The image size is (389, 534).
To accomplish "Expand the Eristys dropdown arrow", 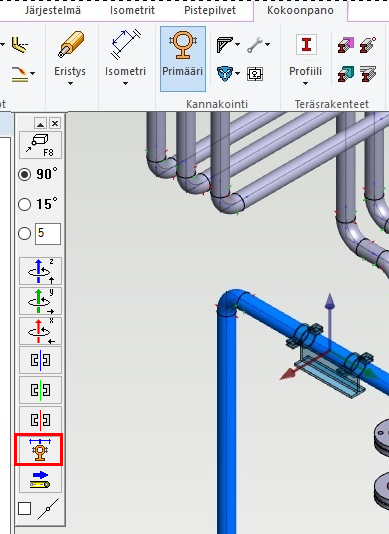I will tap(70, 83).
